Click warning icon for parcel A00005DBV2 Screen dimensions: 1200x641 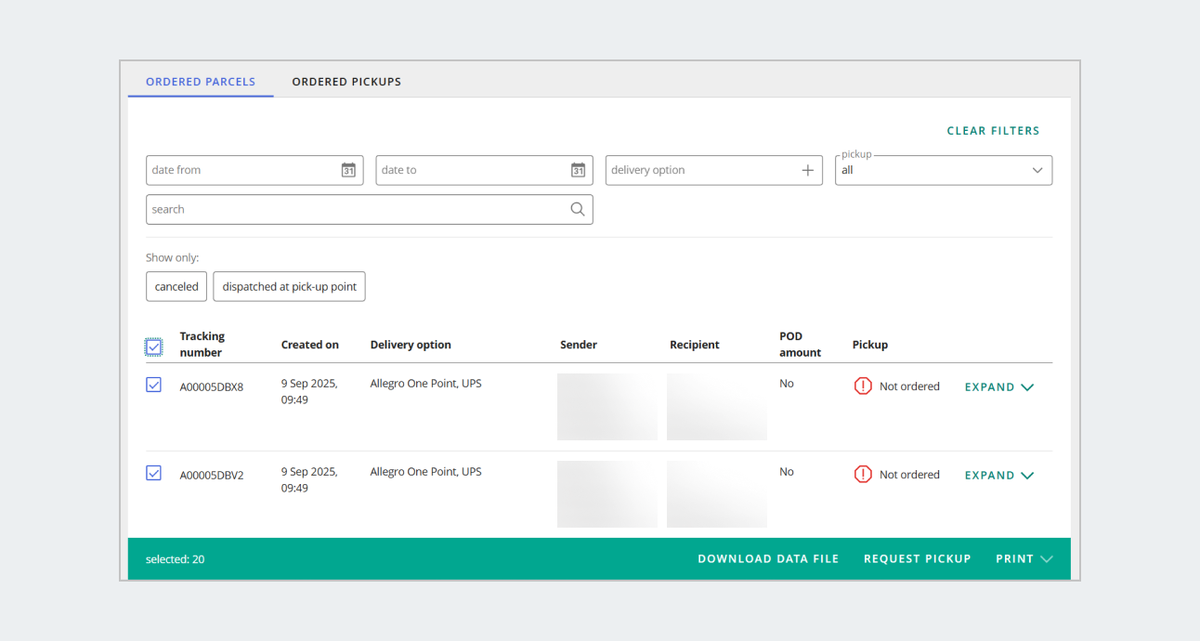tap(863, 474)
